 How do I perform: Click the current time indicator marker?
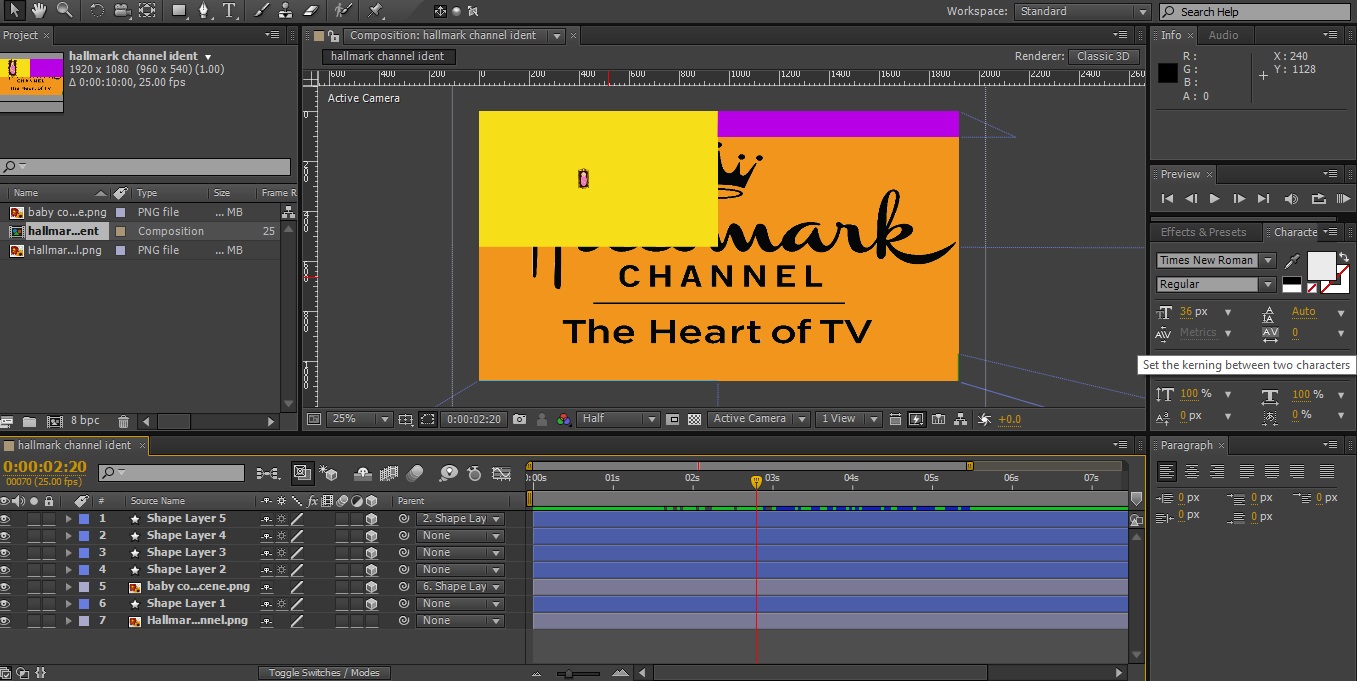click(756, 482)
